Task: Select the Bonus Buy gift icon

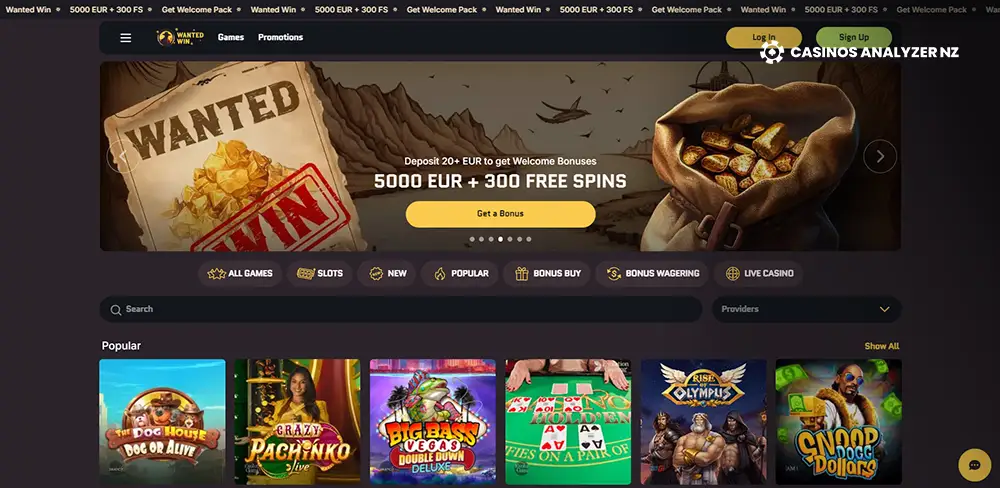Action: point(522,274)
